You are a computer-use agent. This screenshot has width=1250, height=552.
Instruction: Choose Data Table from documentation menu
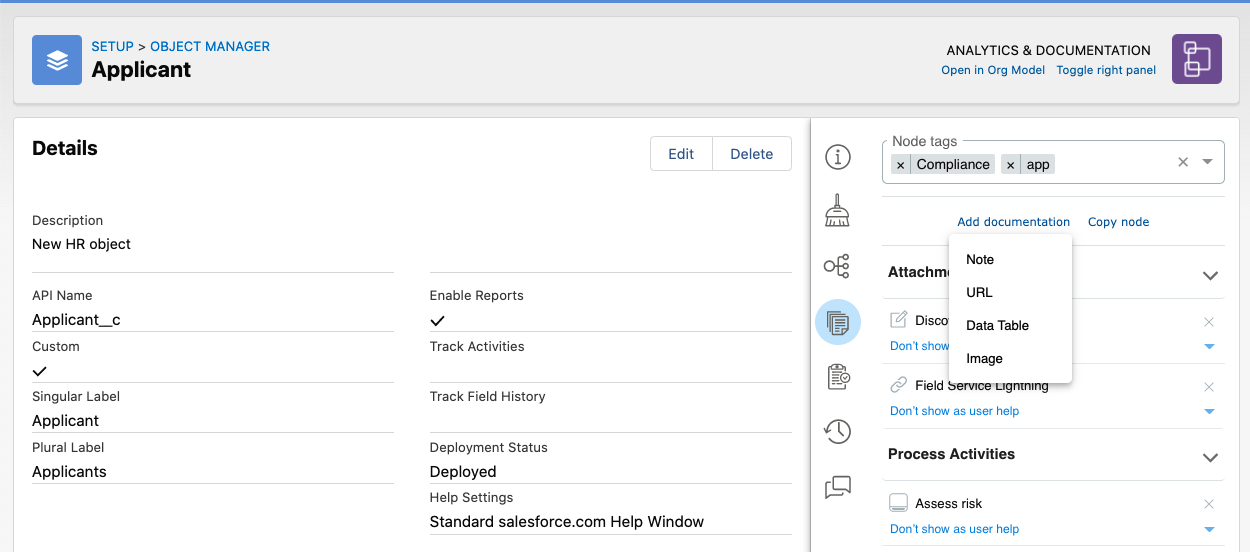997,325
